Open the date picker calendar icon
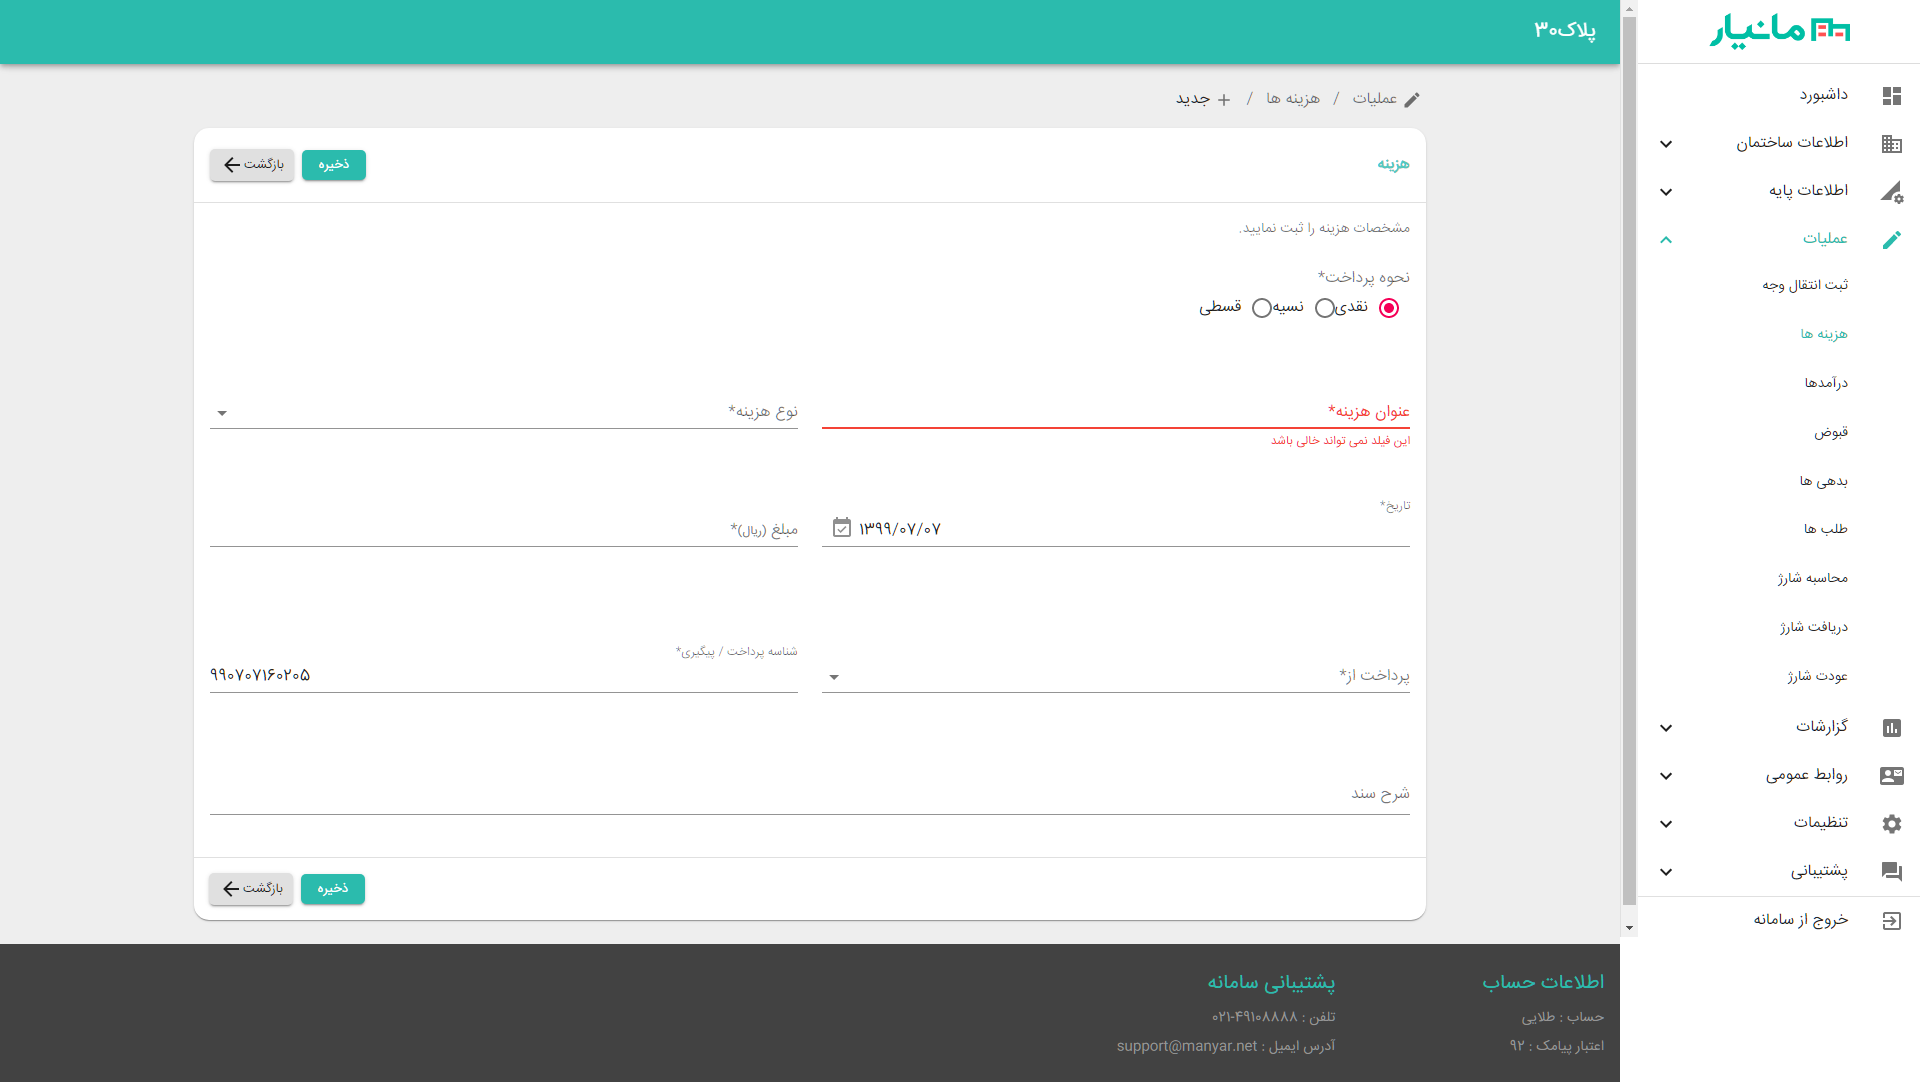1920x1082 pixels. click(x=842, y=527)
